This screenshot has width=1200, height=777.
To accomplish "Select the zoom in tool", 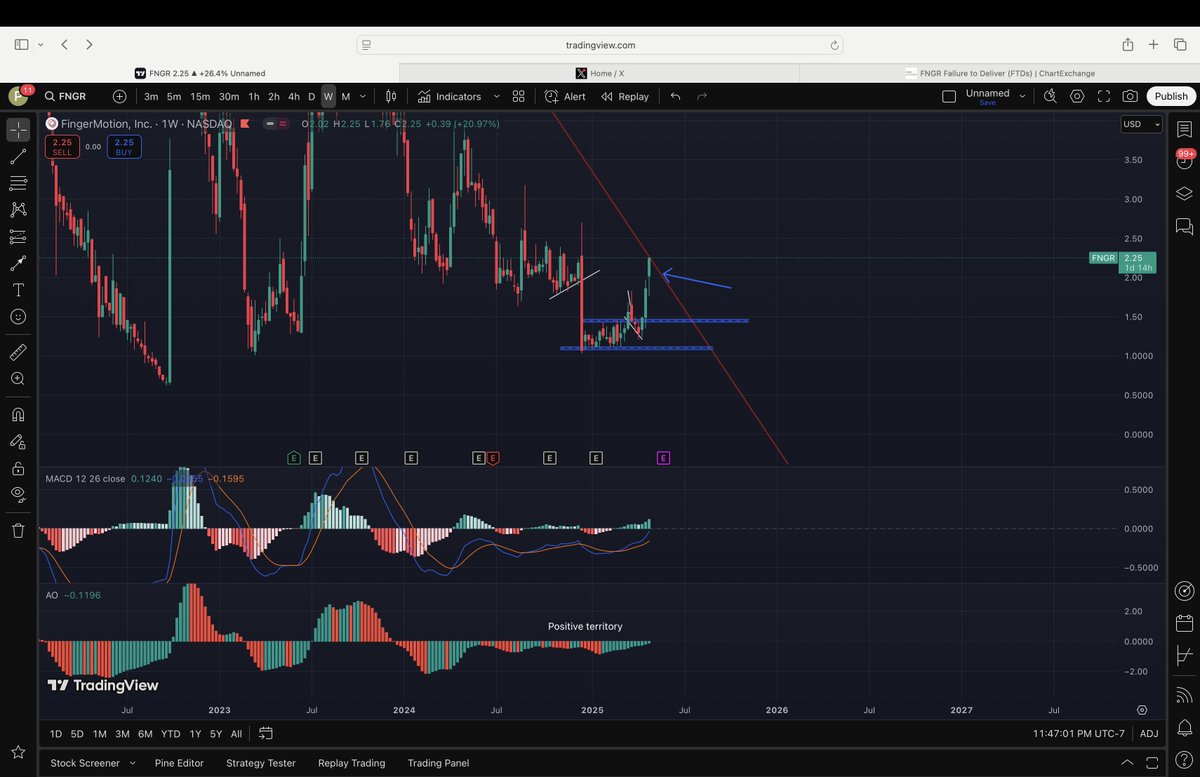I will (x=18, y=379).
